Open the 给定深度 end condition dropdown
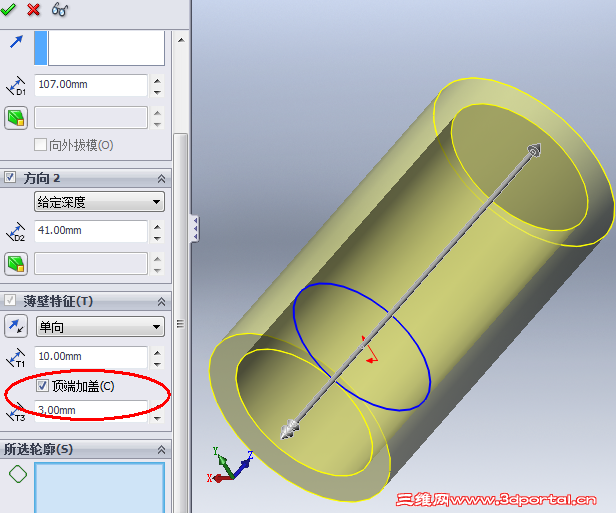The image size is (616, 513). [x=99, y=202]
